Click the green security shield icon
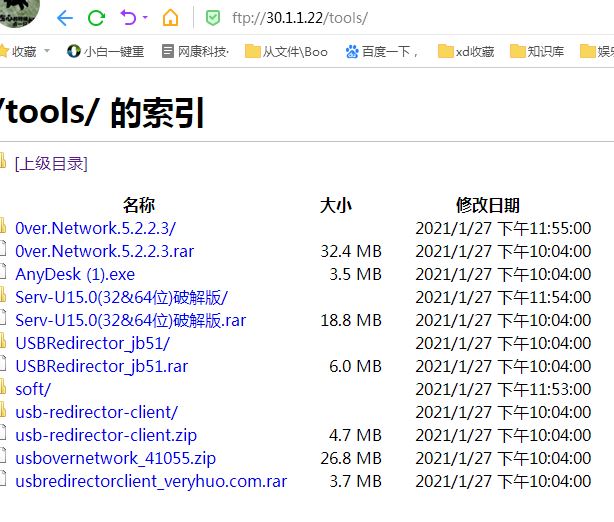 tap(213, 18)
